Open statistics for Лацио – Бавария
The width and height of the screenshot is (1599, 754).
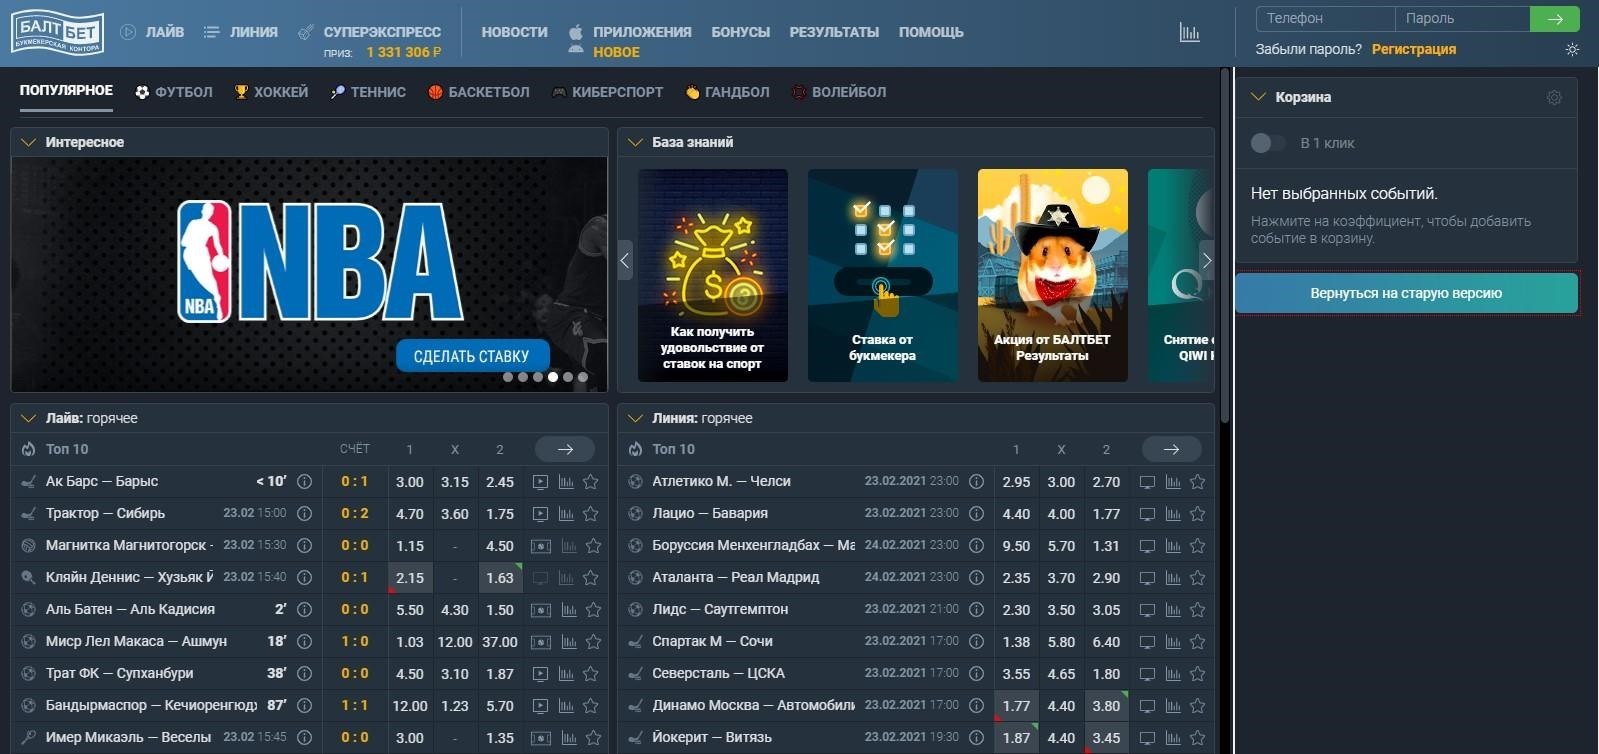coord(1172,514)
